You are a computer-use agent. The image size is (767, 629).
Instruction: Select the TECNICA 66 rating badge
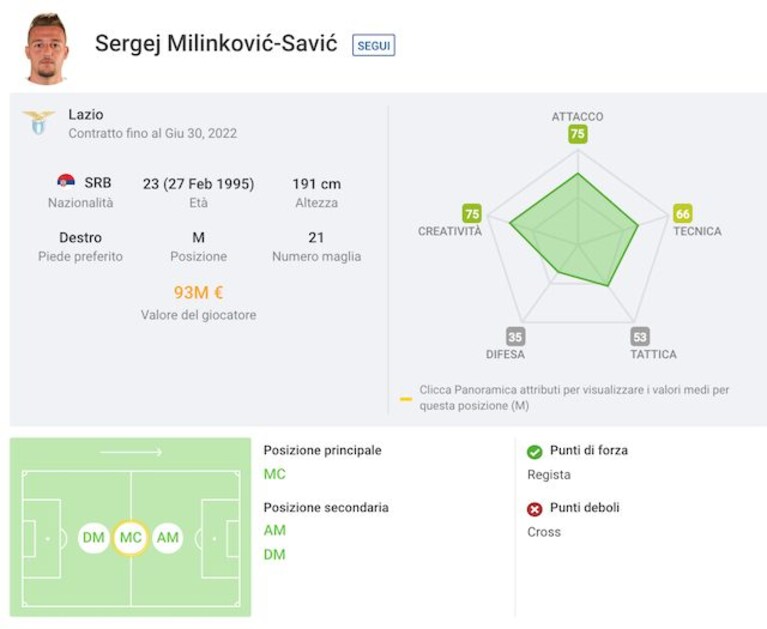(682, 213)
